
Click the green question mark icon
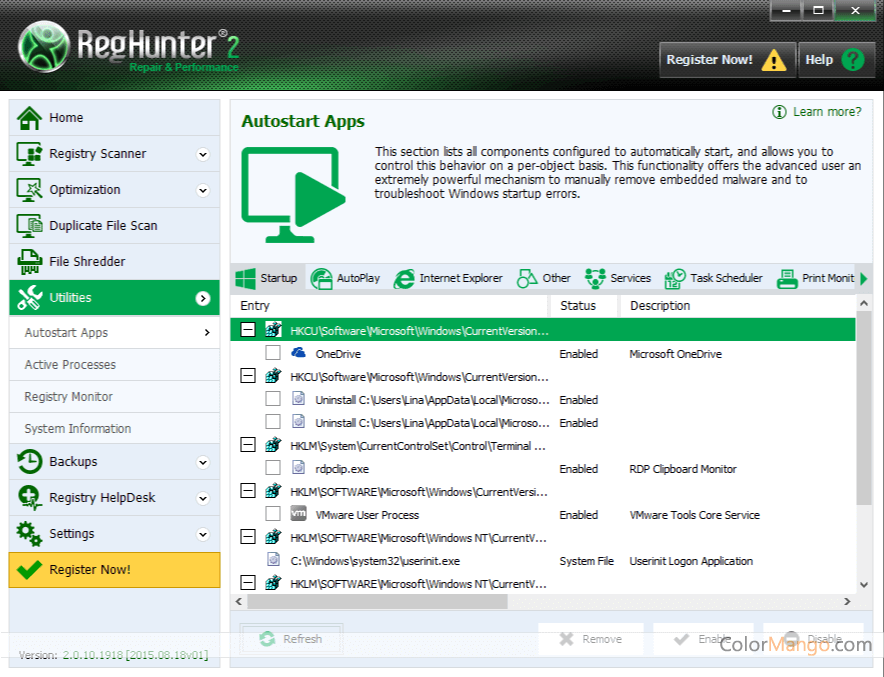pos(852,59)
